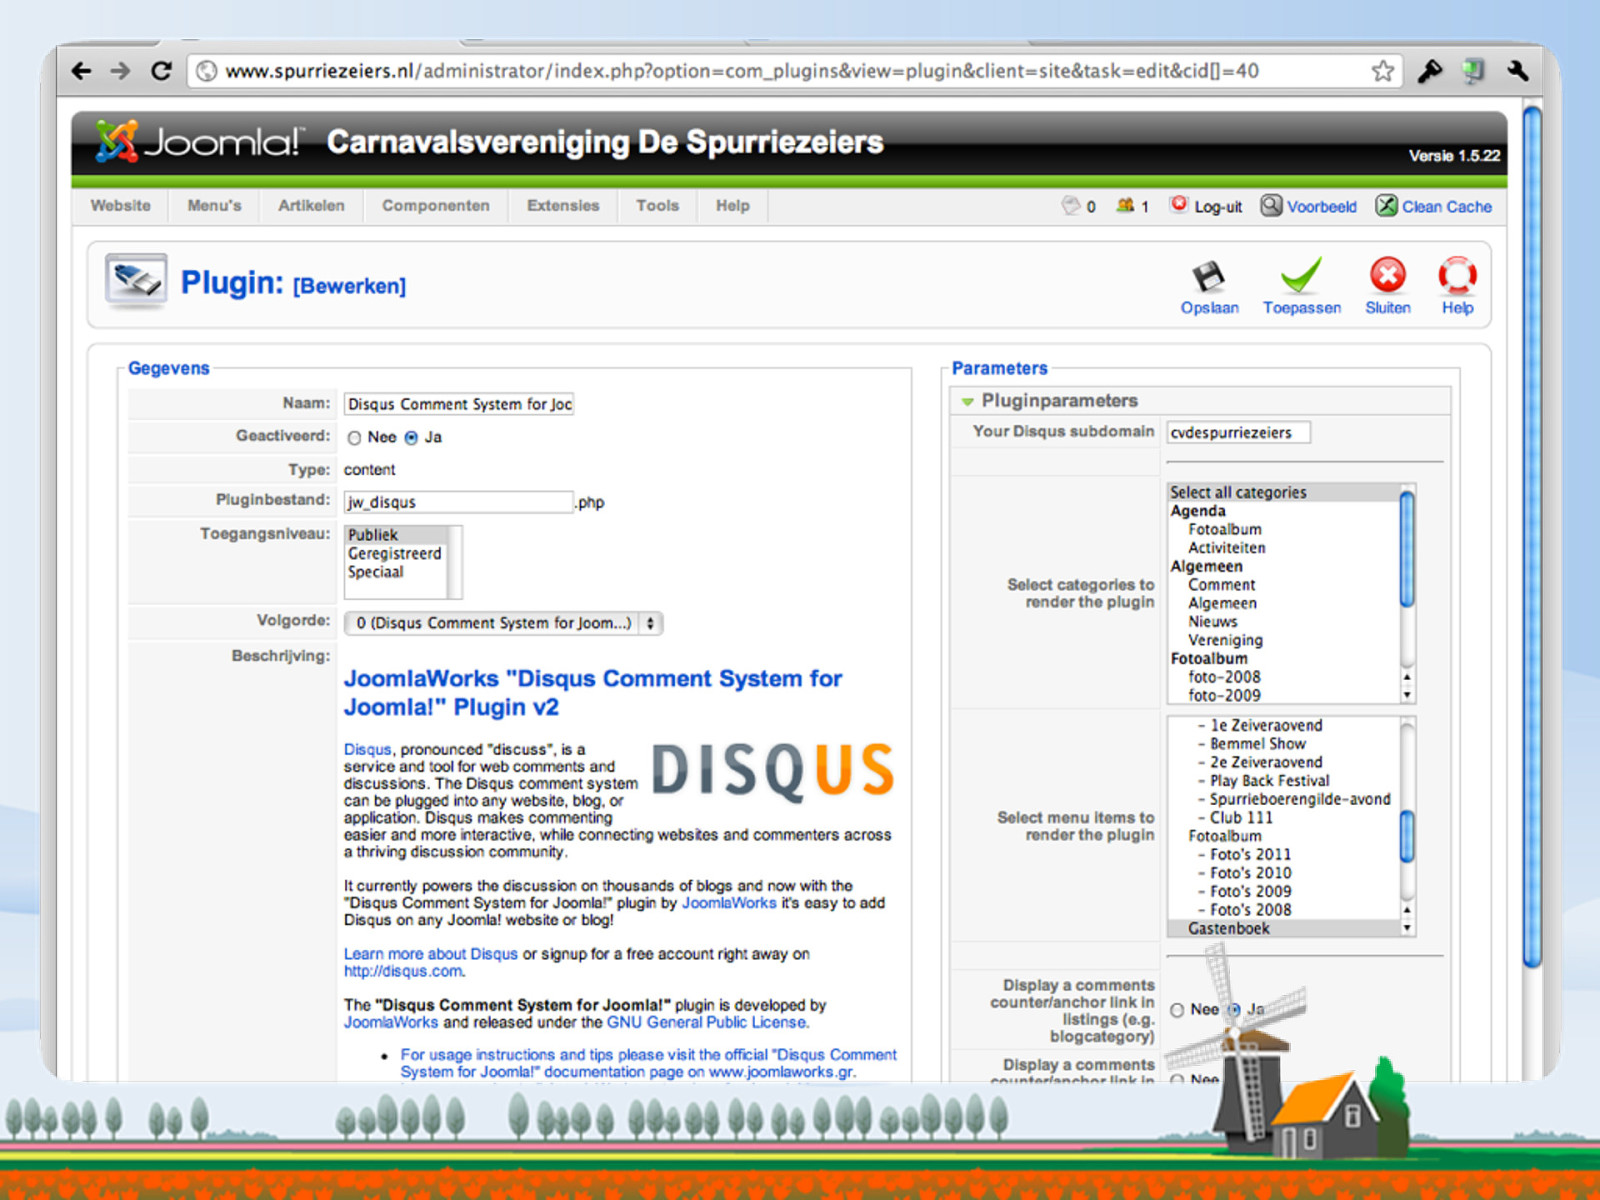Click the down arrow of the categories list scrollbar
This screenshot has width=1600, height=1200.
[1407, 695]
